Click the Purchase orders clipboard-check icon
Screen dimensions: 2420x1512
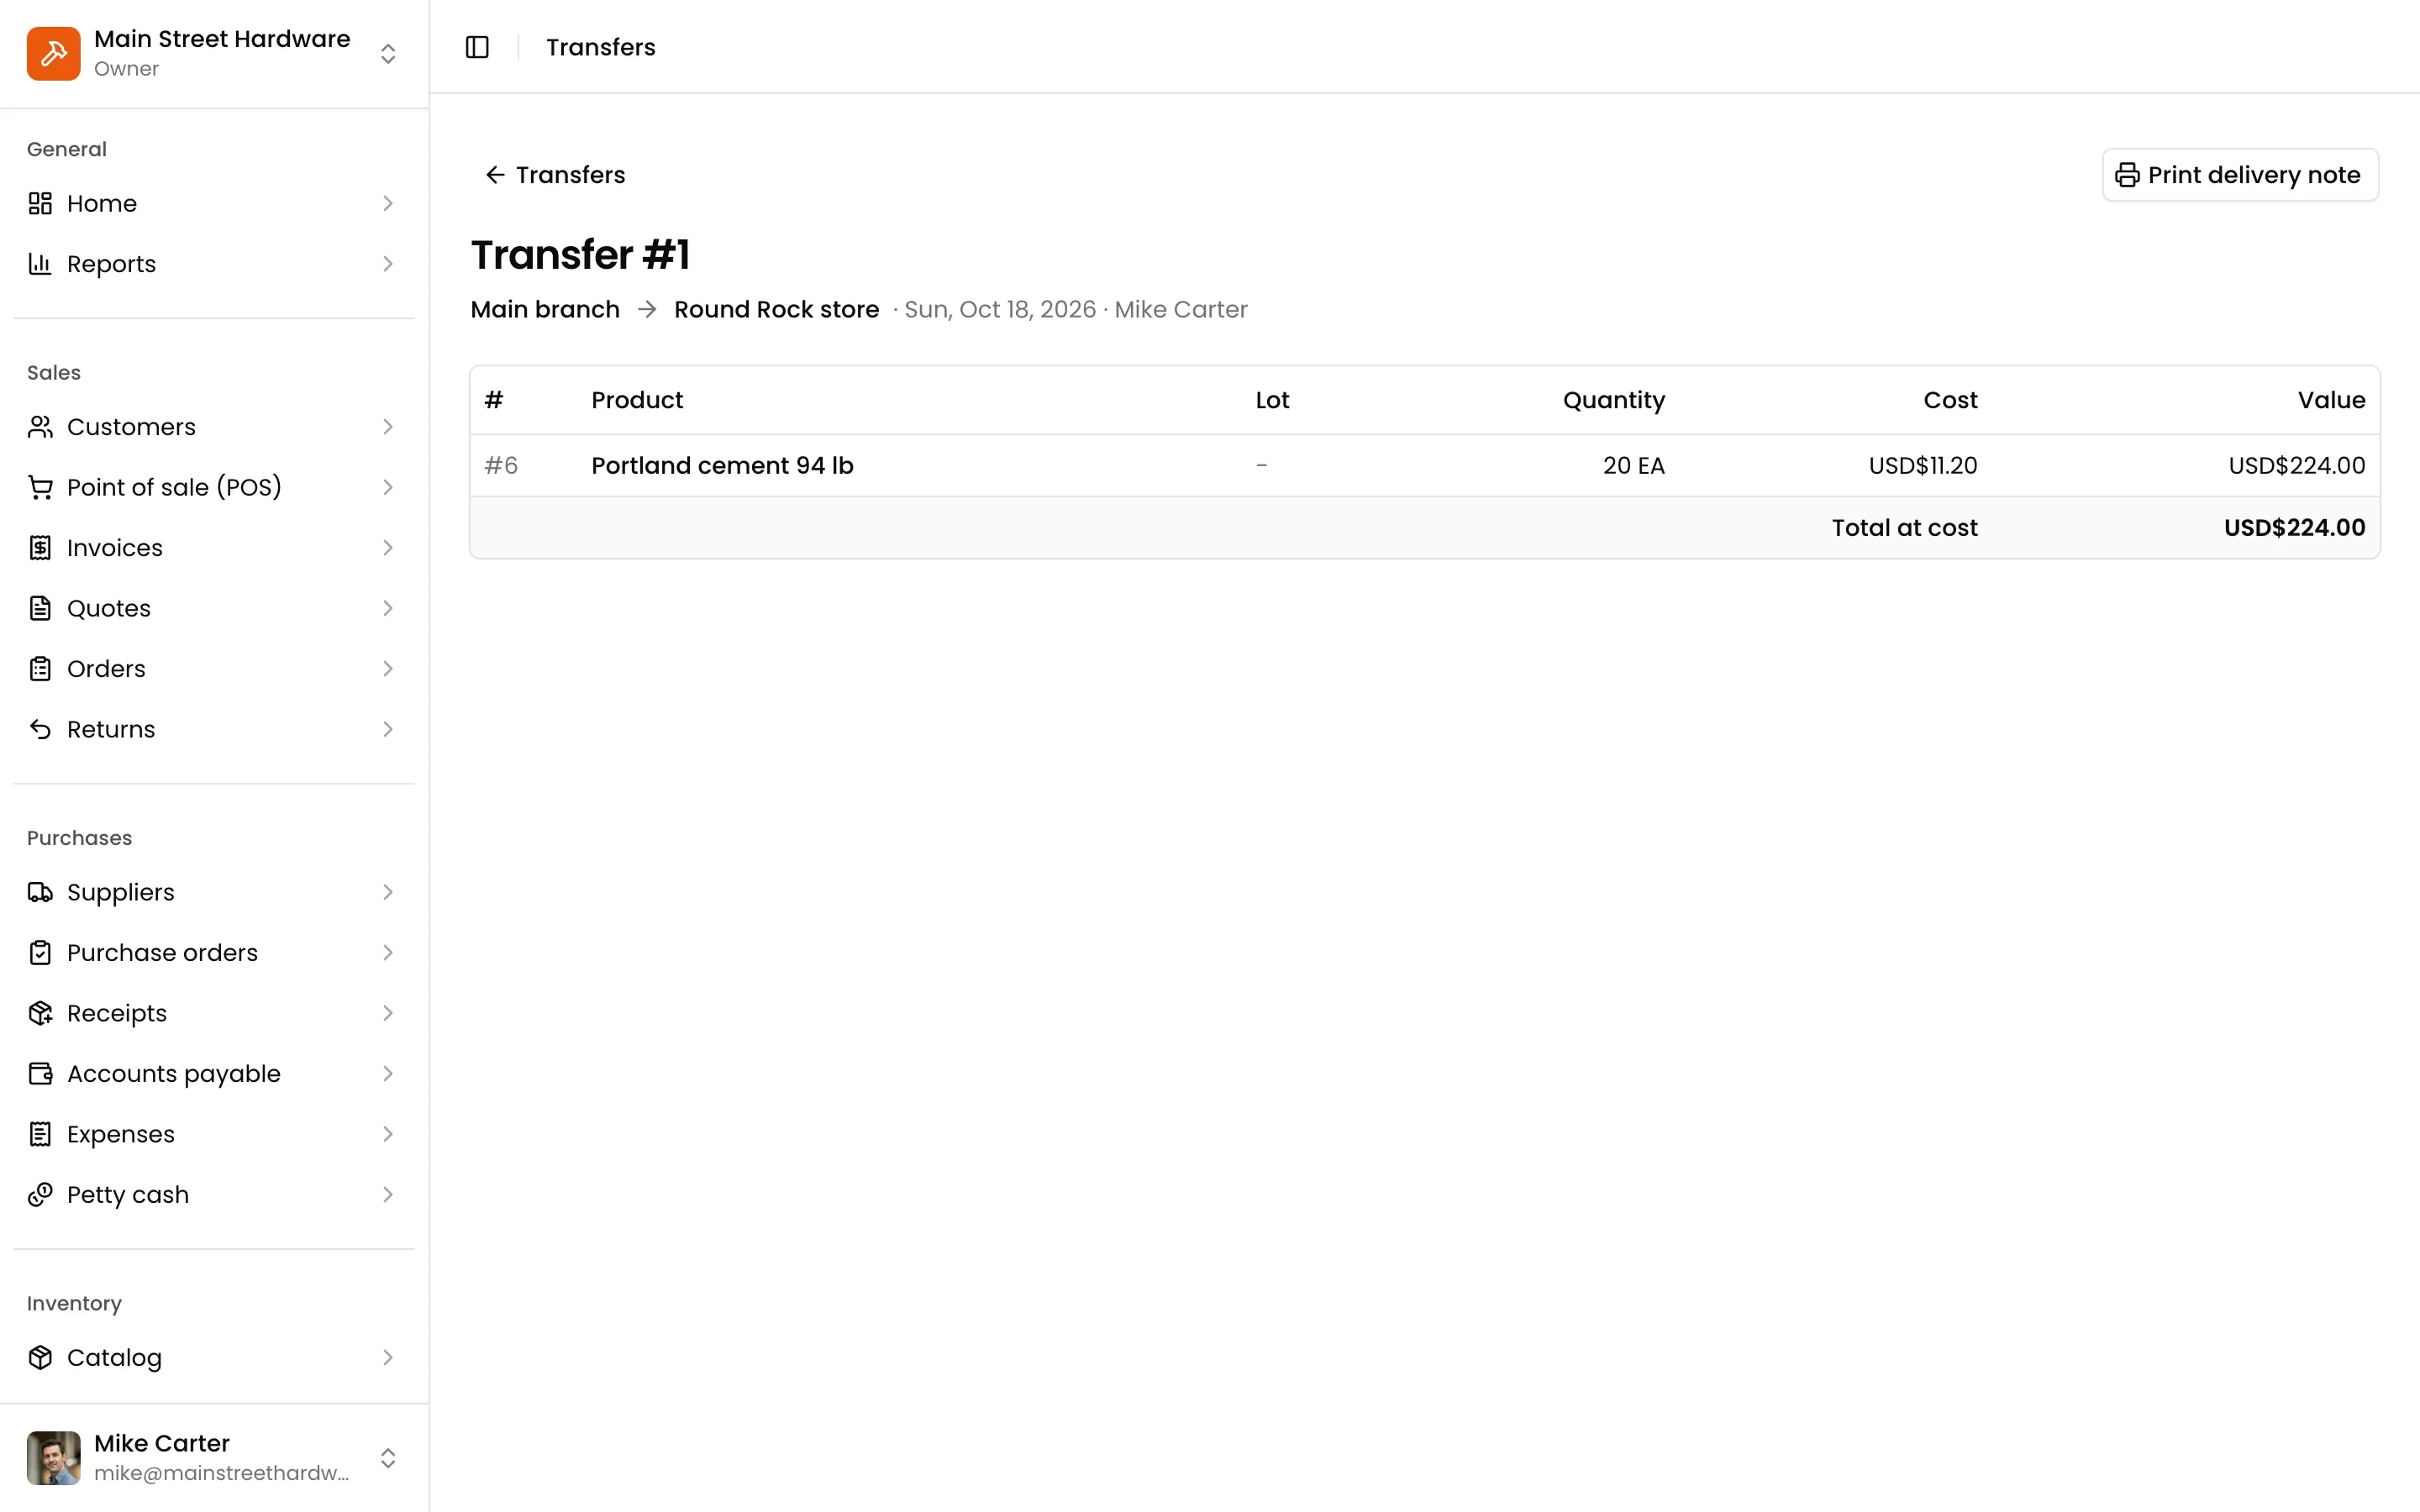pyautogui.click(x=40, y=953)
